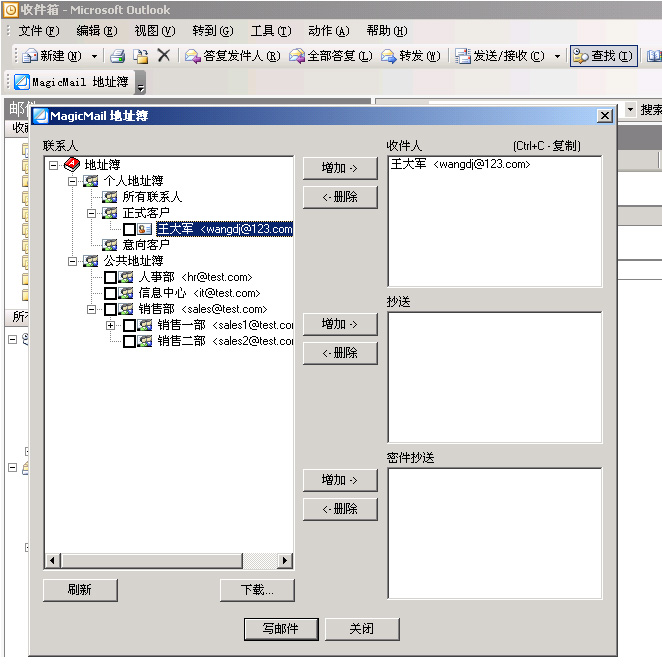Click the scroll right arrow in contacts tree
The image size is (662, 670).
pyautogui.click(x=285, y=560)
